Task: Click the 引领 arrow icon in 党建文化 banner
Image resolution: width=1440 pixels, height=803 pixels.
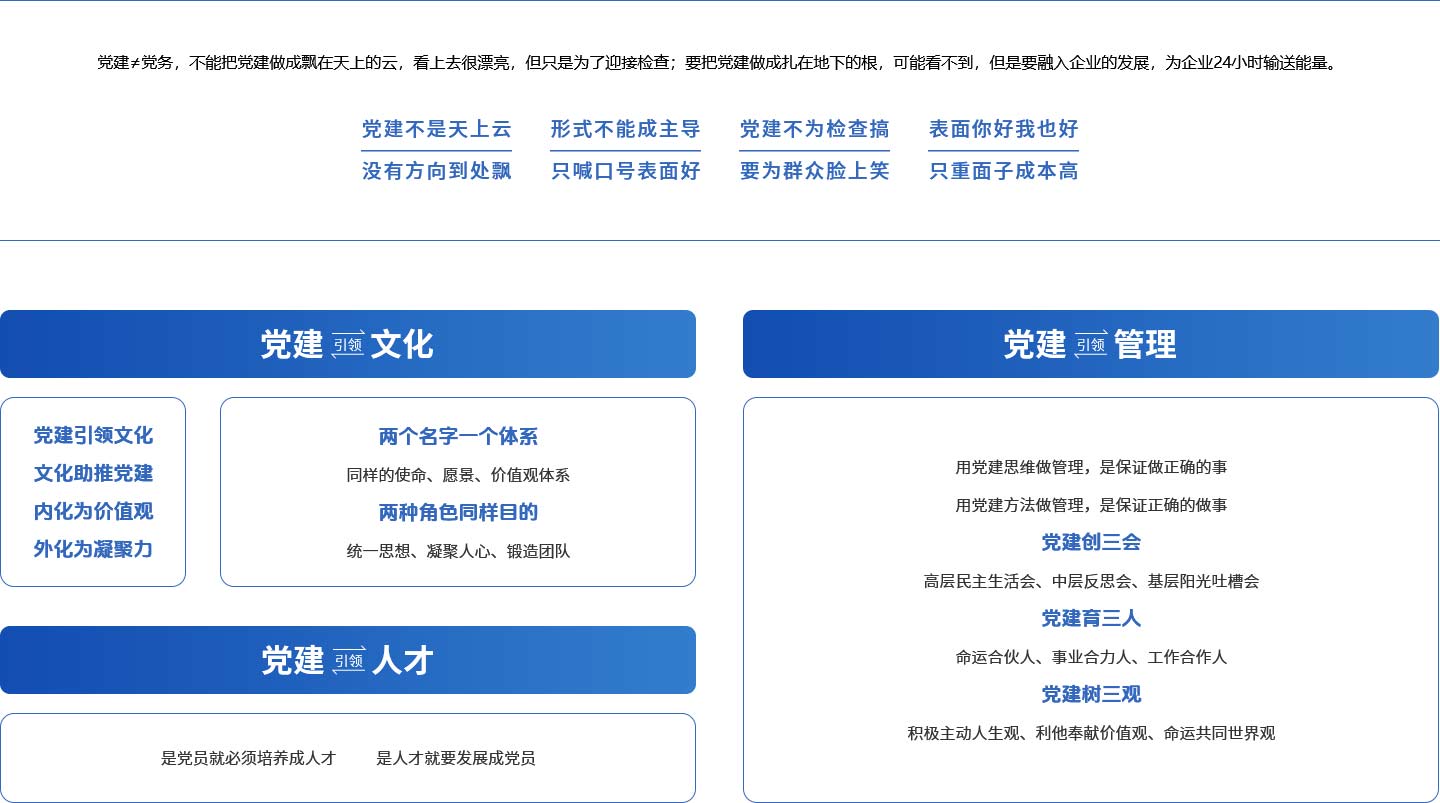Action: pyautogui.click(x=348, y=344)
